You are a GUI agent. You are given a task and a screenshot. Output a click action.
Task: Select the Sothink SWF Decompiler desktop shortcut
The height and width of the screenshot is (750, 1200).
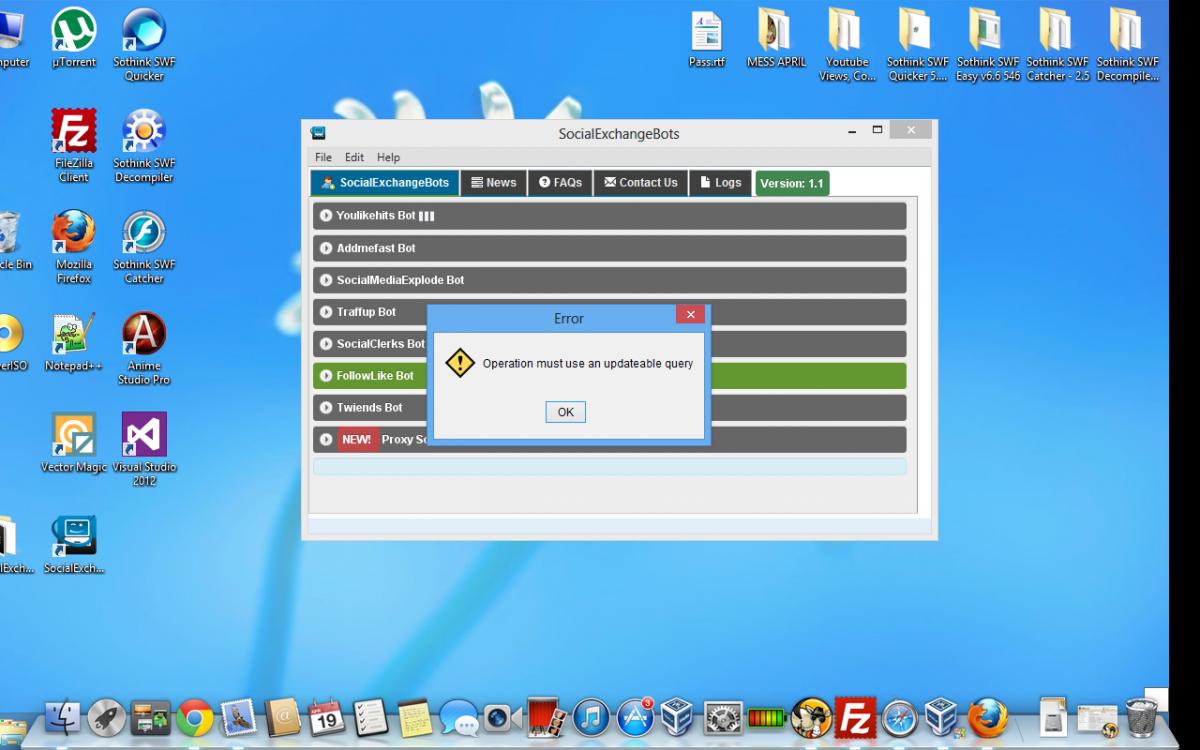pyautogui.click(x=144, y=146)
